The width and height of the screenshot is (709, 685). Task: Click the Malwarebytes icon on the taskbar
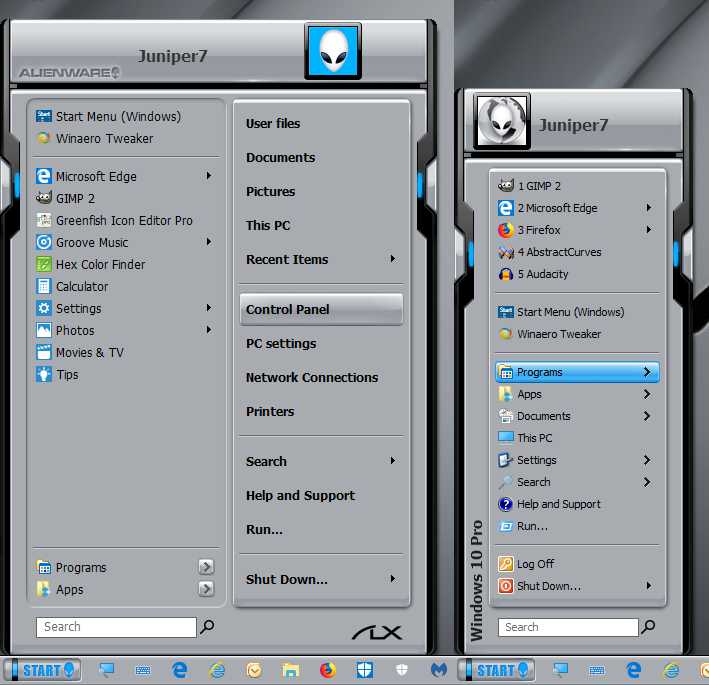pyautogui.click(x=438, y=670)
